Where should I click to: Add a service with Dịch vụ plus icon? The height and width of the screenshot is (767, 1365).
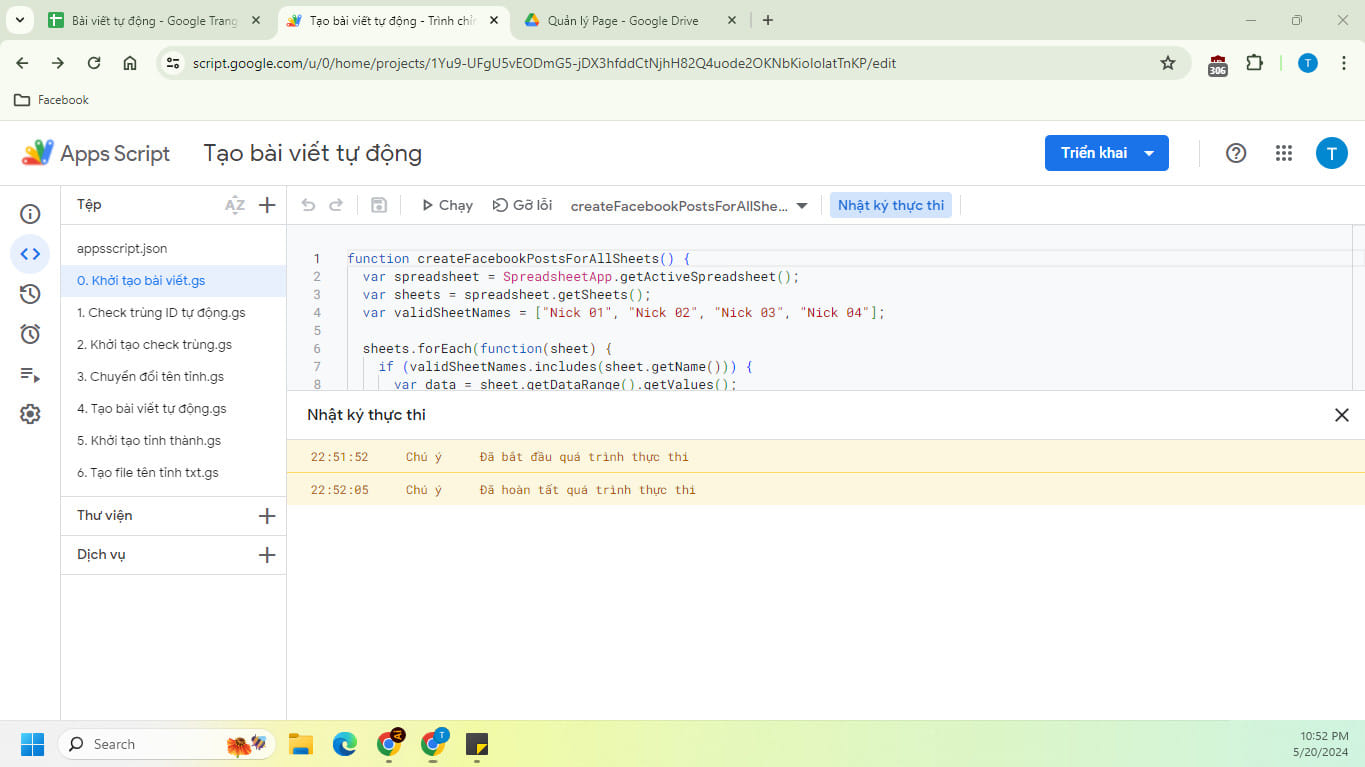[x=267, y=555]
